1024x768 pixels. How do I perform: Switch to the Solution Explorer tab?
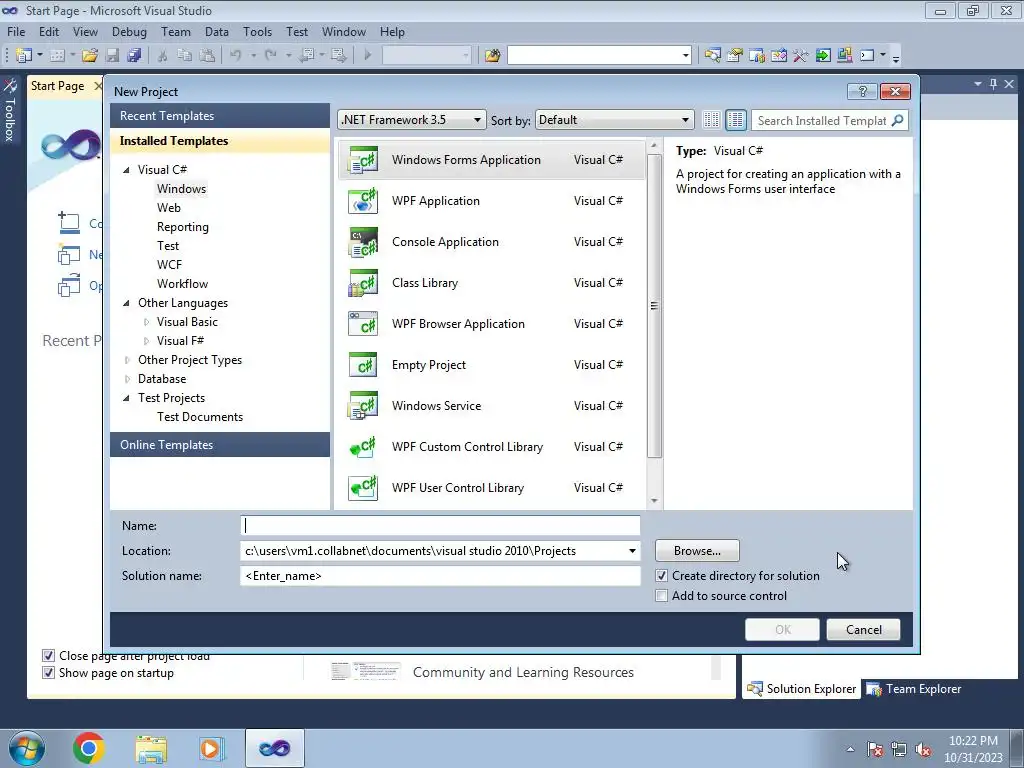[x=801, y=688]
